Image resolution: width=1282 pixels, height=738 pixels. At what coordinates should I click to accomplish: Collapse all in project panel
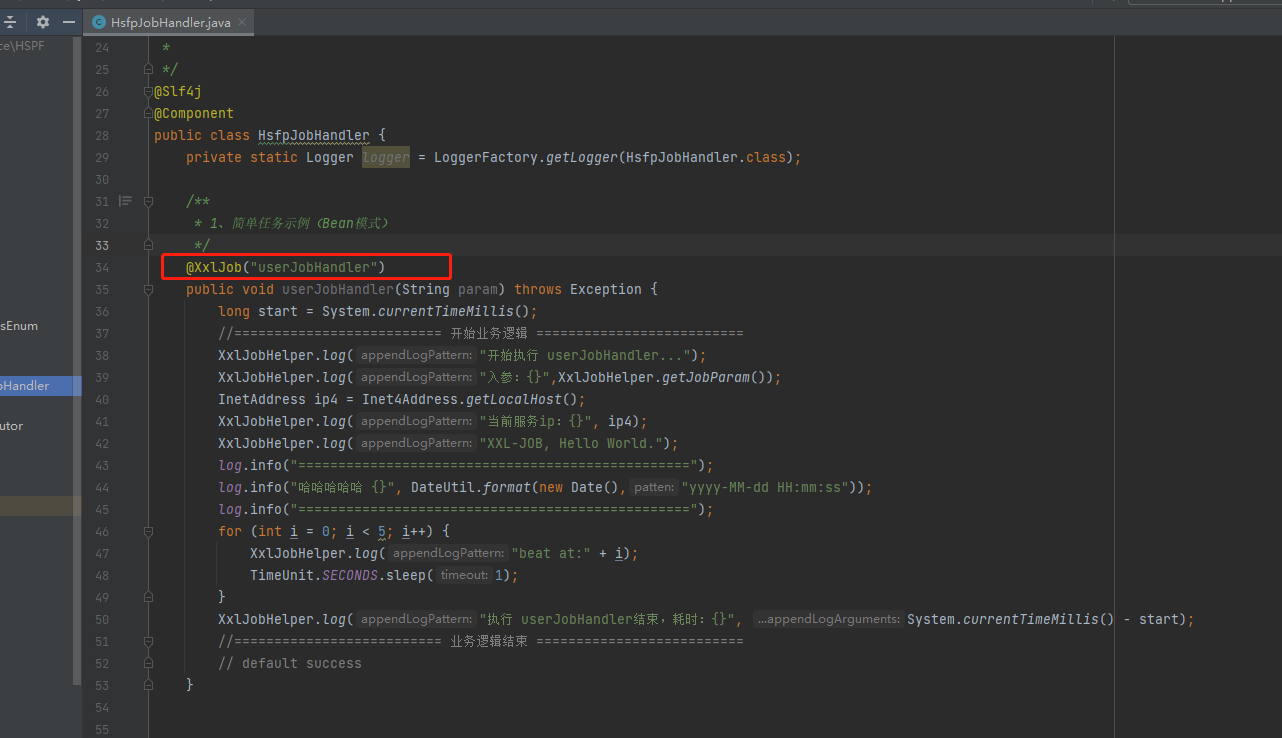point(10,22)
